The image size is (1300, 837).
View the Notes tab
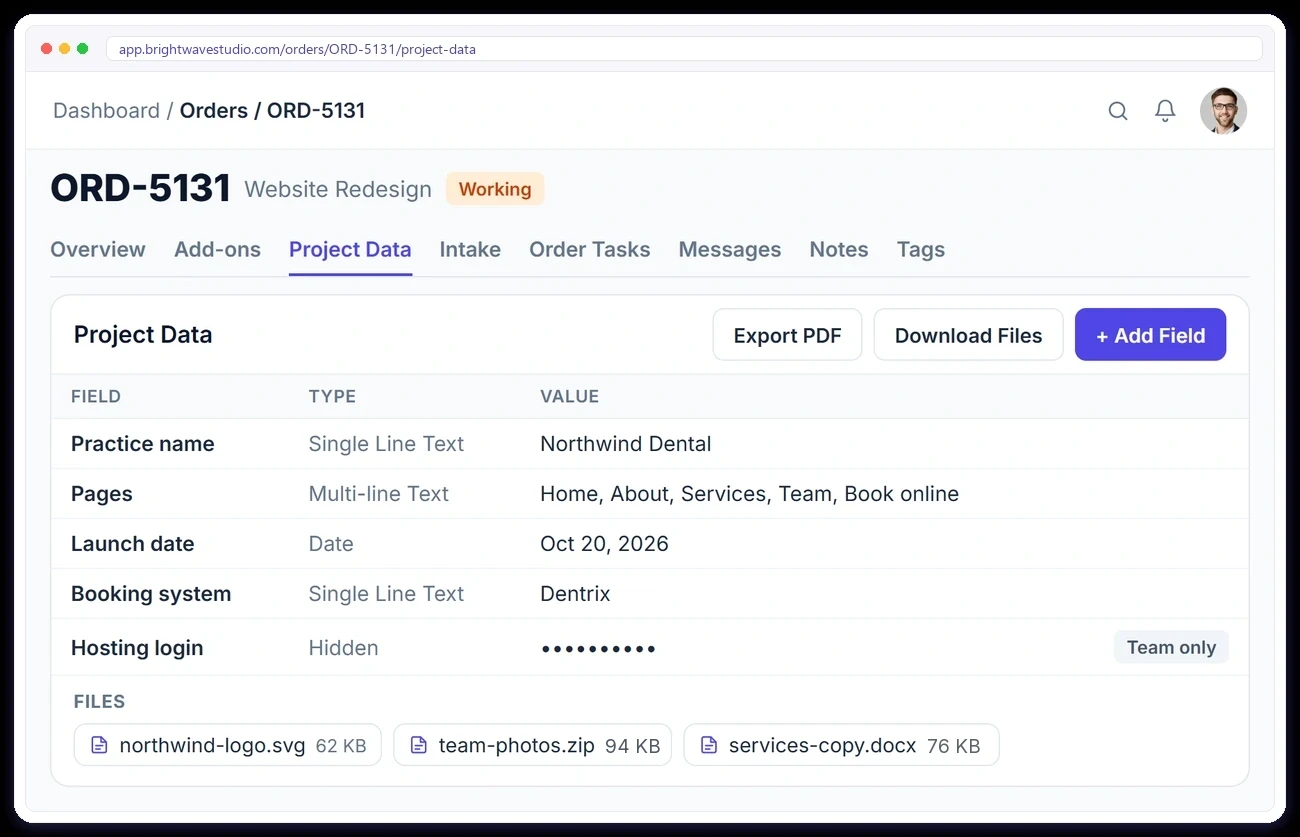(x=839, y=250)
